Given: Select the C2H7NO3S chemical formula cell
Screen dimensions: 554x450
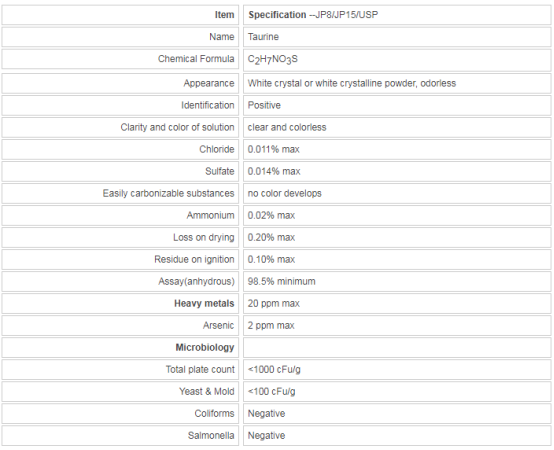Looking at the screenshot, I should pyautogui.click(x=397, y=59).
